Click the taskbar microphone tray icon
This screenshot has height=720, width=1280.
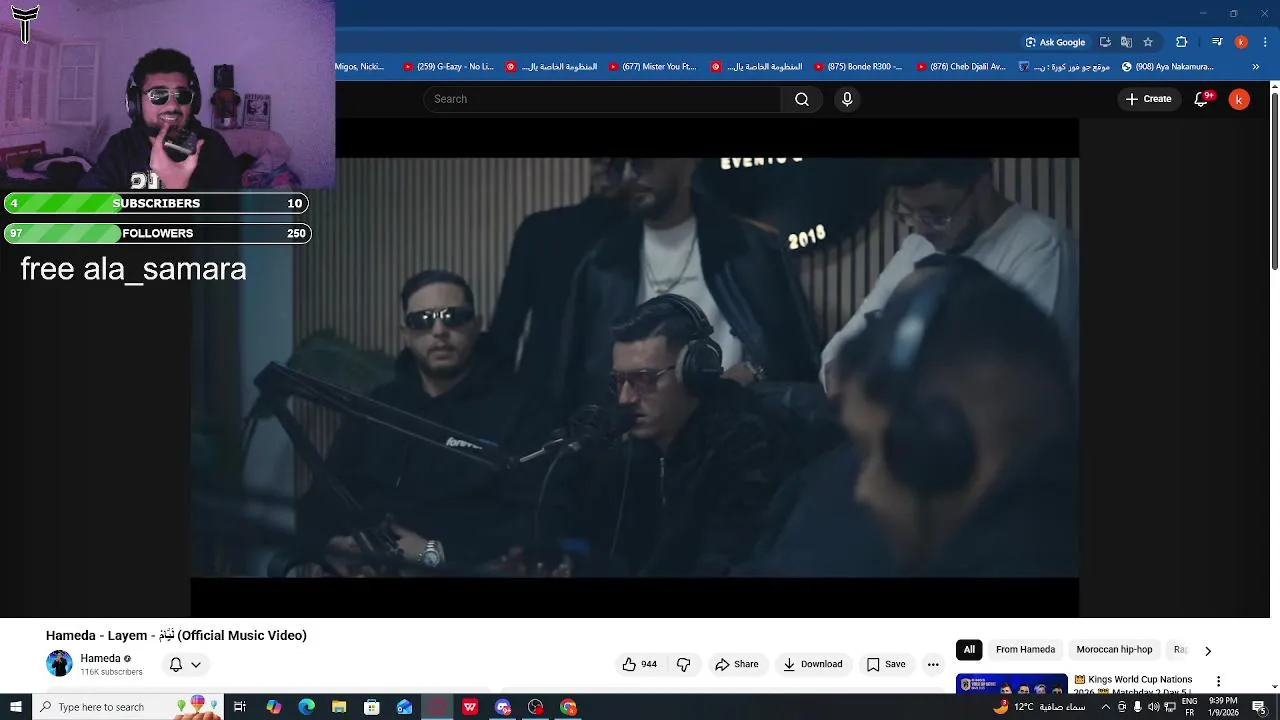click(x=1137, y=707)
